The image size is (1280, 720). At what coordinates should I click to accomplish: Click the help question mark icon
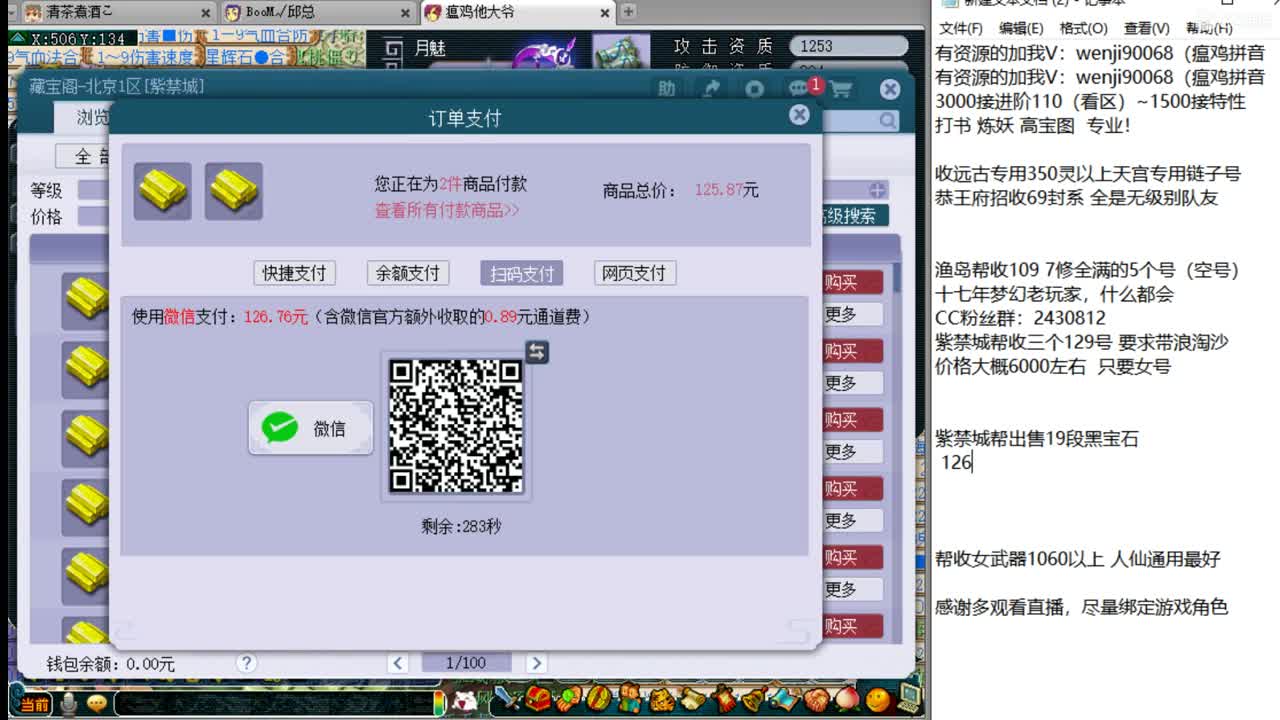tap(246, 663)
